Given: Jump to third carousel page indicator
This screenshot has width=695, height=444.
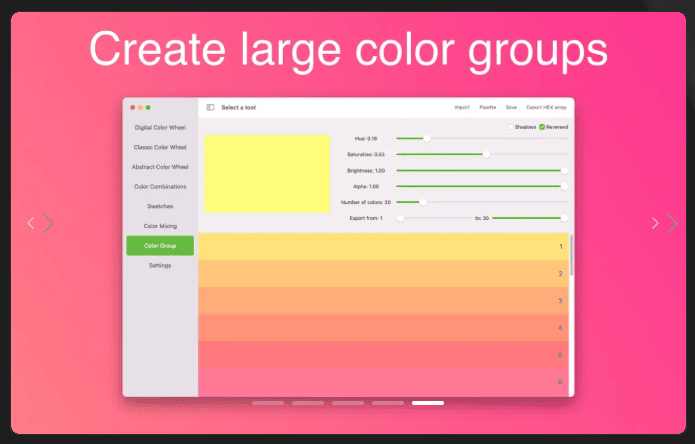Looking at the screenshot, I should click(x=348, y=403).
